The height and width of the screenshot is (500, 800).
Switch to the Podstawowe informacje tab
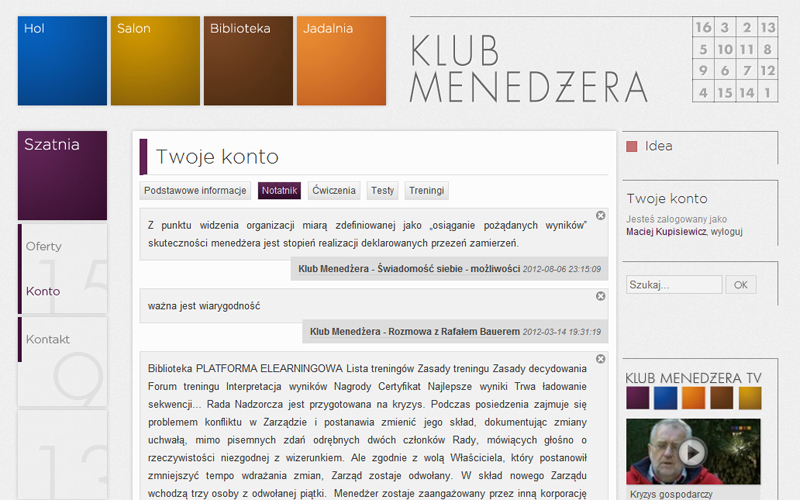pos(195,190)
